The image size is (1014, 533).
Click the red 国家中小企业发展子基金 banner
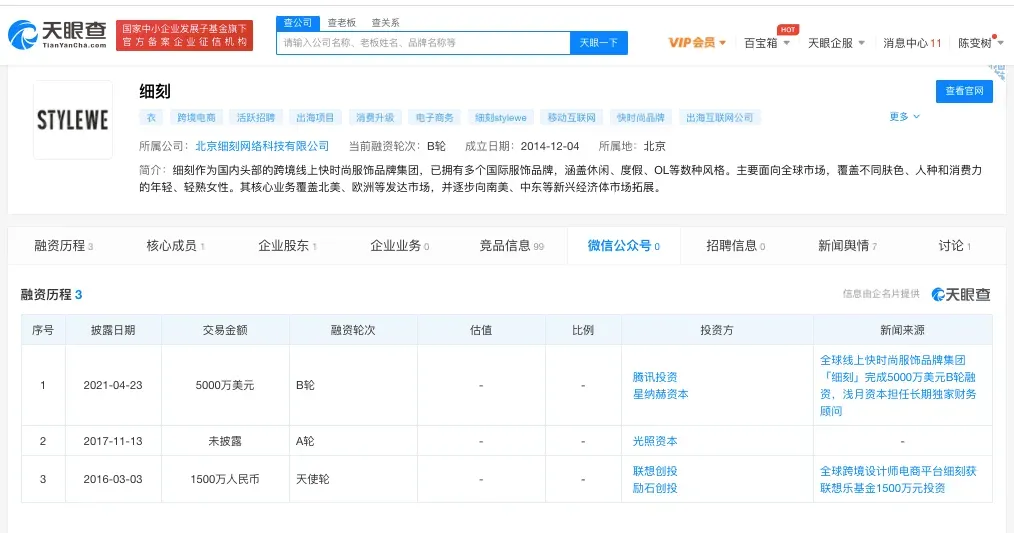coord(184,35)
